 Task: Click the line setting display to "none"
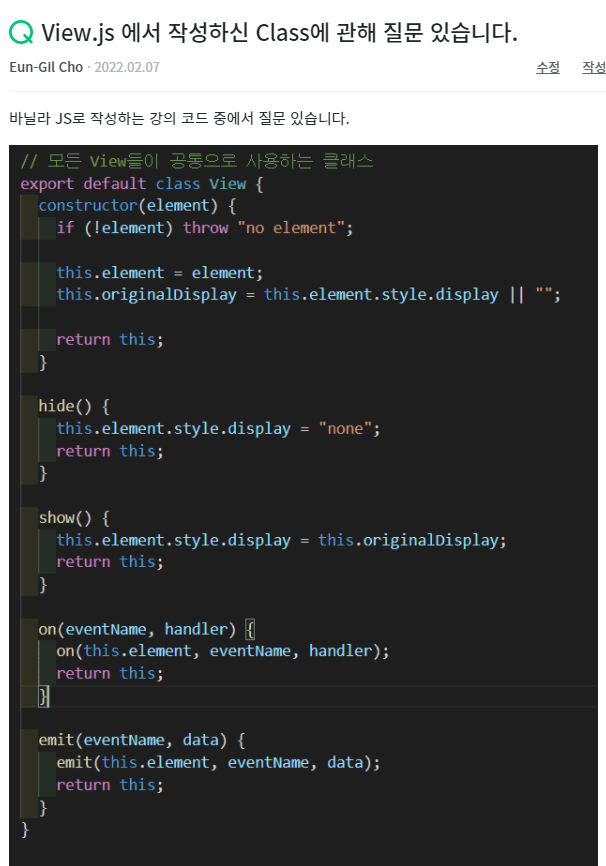click(218, 429)
